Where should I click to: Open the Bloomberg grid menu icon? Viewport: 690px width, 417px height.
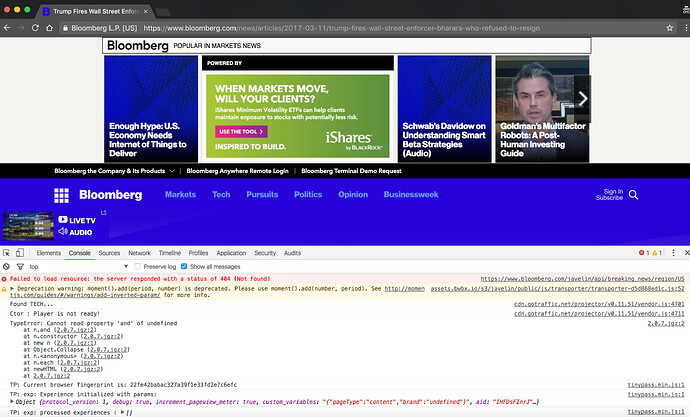tap(61, 195)
